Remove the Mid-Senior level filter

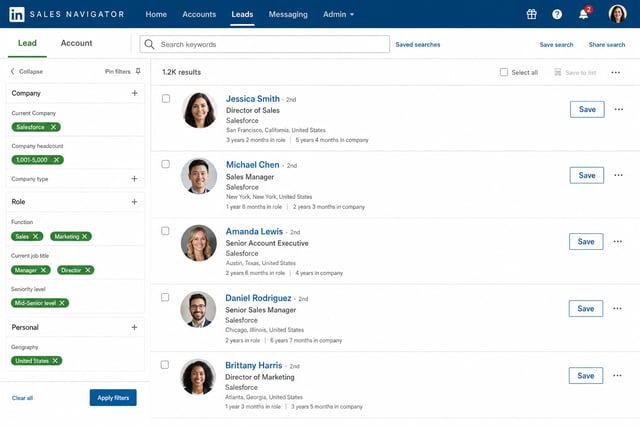pyautogui.click(x=62, y=303)
